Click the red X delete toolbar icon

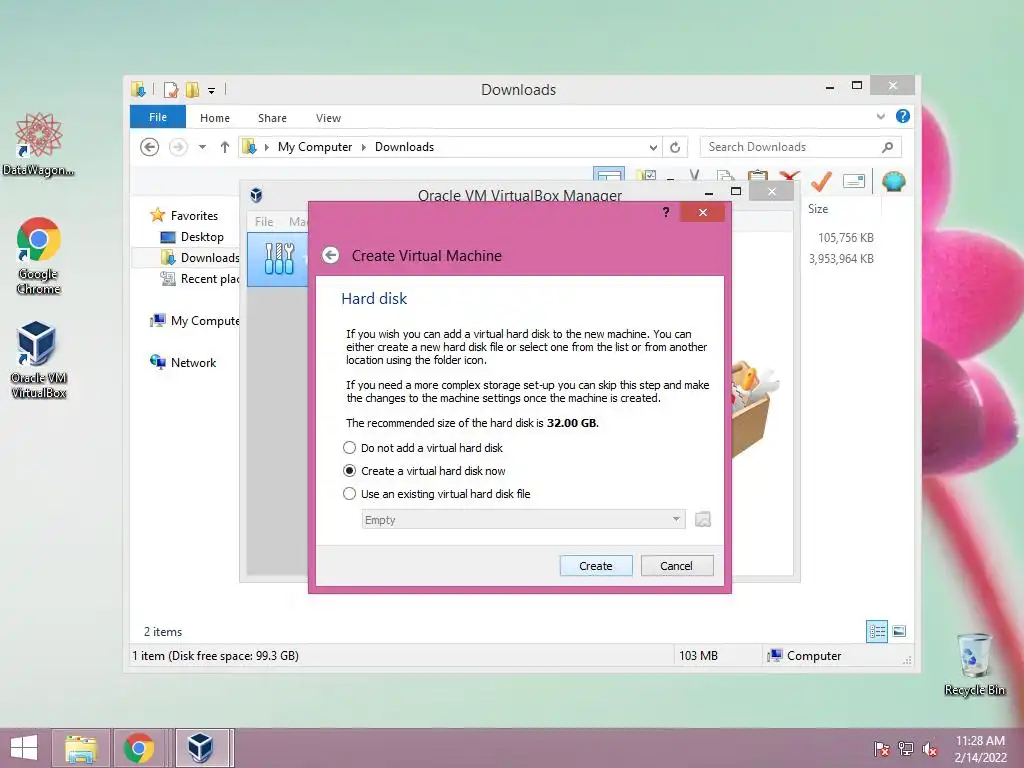[x=790, y=176]
